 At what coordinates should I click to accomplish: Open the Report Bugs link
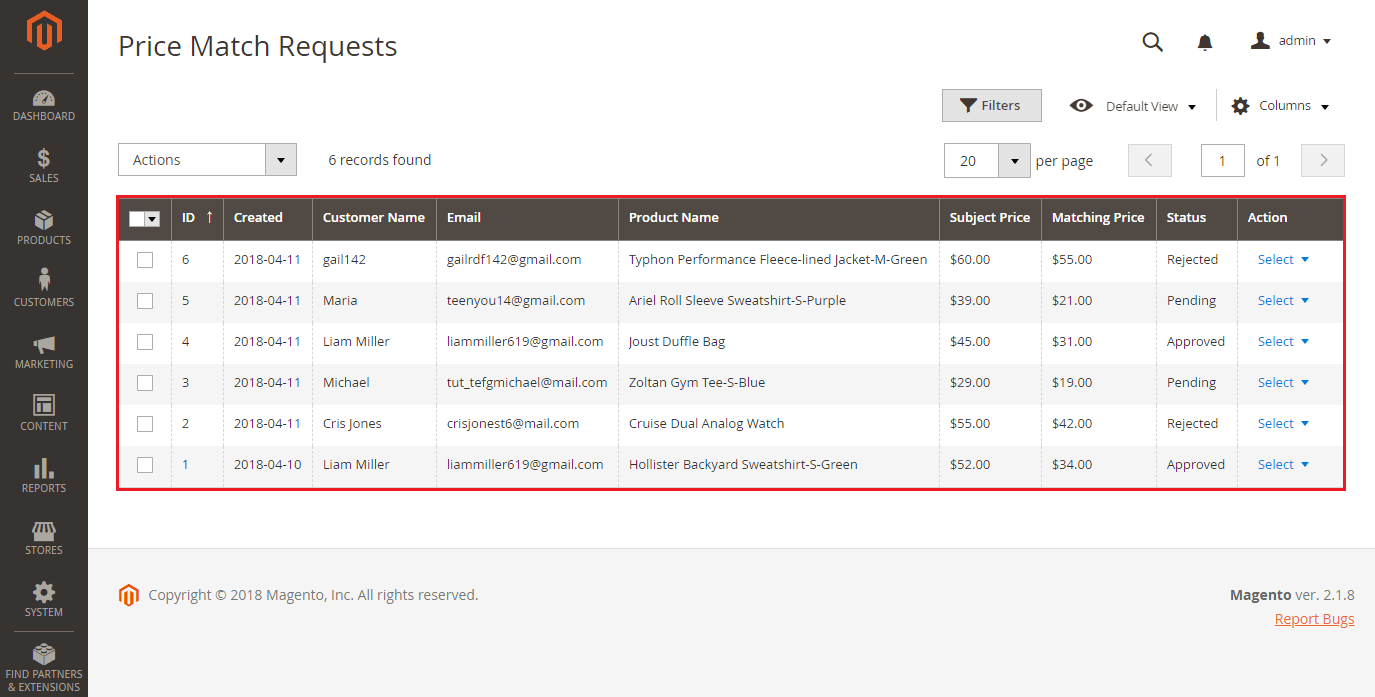[x=1314, y=618]
